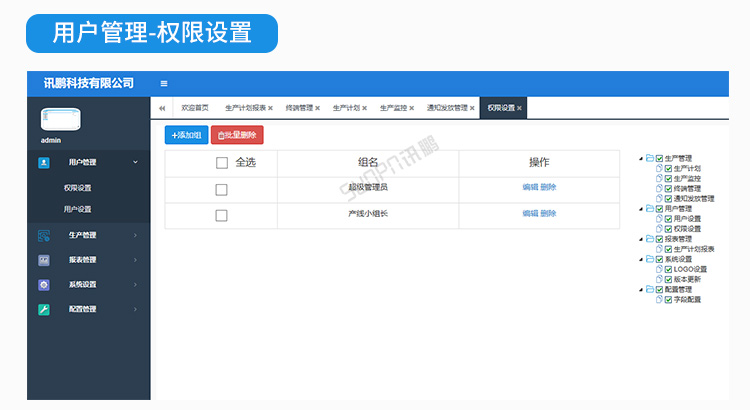Screen dimensions: 750x410
Task: Click the file icon beside 生产监控 tree node
Action: coord(659,178)
